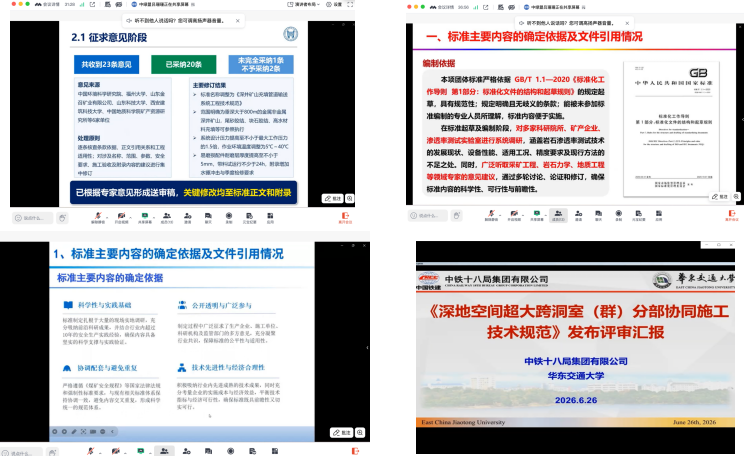
Task: Click the network signal bars in the top-left window
Action: coord(82,4)
